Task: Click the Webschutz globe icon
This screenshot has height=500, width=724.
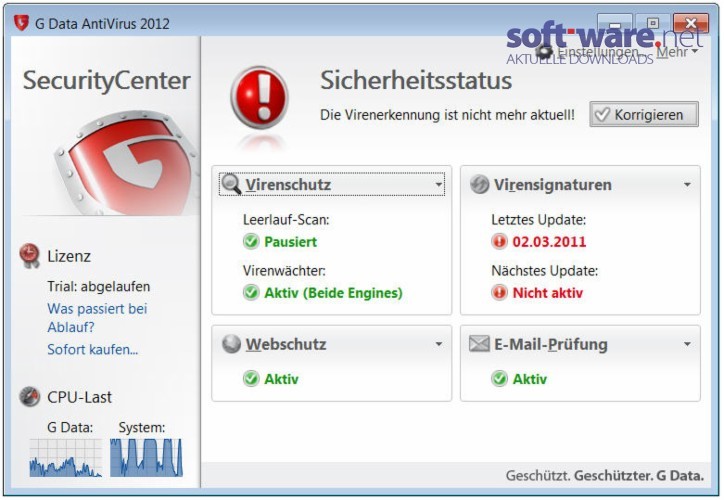Action: [231, 344]
